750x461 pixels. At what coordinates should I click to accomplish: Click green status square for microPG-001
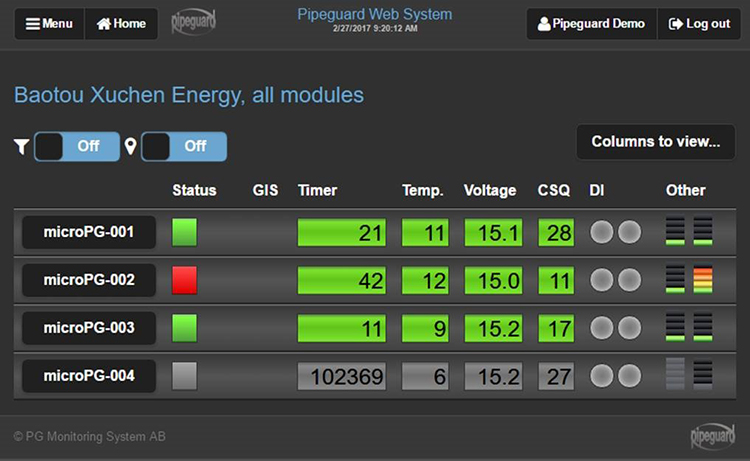point(185,232)
